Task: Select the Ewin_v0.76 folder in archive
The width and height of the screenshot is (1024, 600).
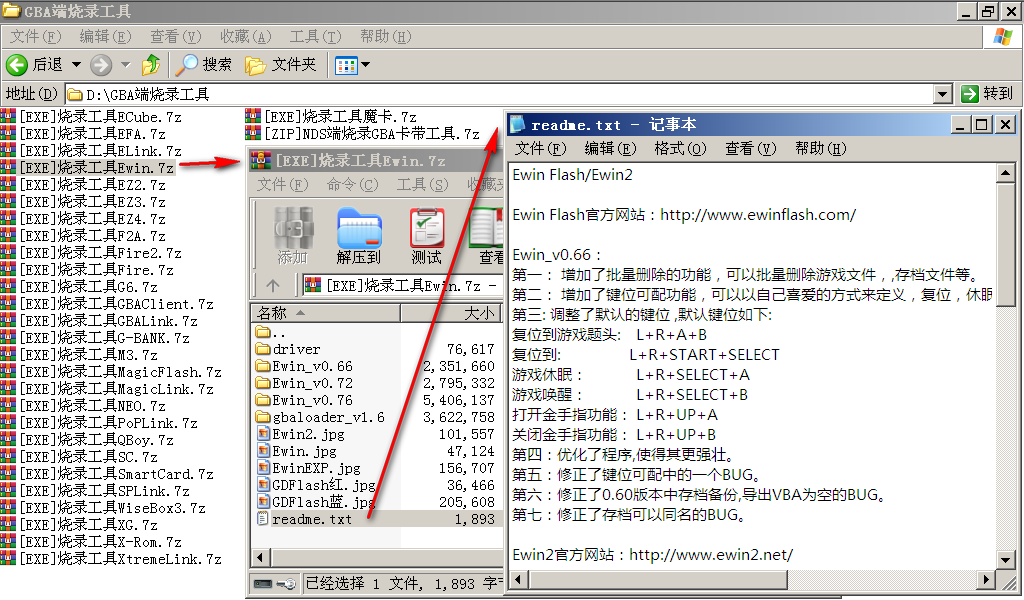Action: click(x=312, y=400)
